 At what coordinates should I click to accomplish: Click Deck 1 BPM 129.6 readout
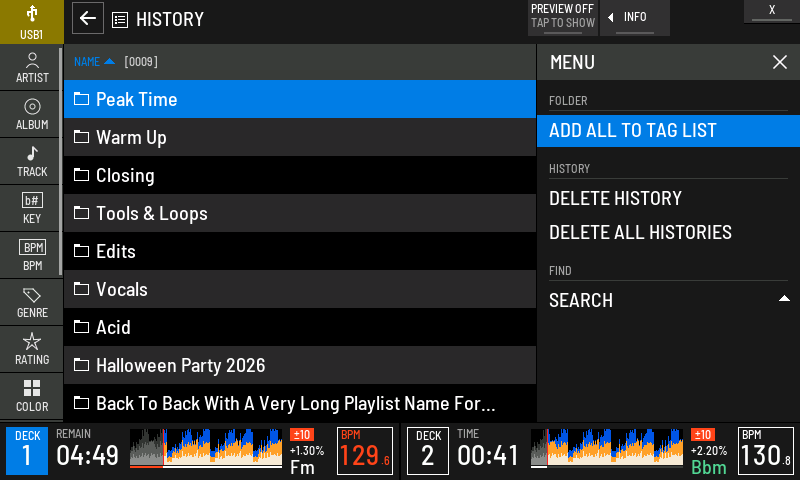365,451
